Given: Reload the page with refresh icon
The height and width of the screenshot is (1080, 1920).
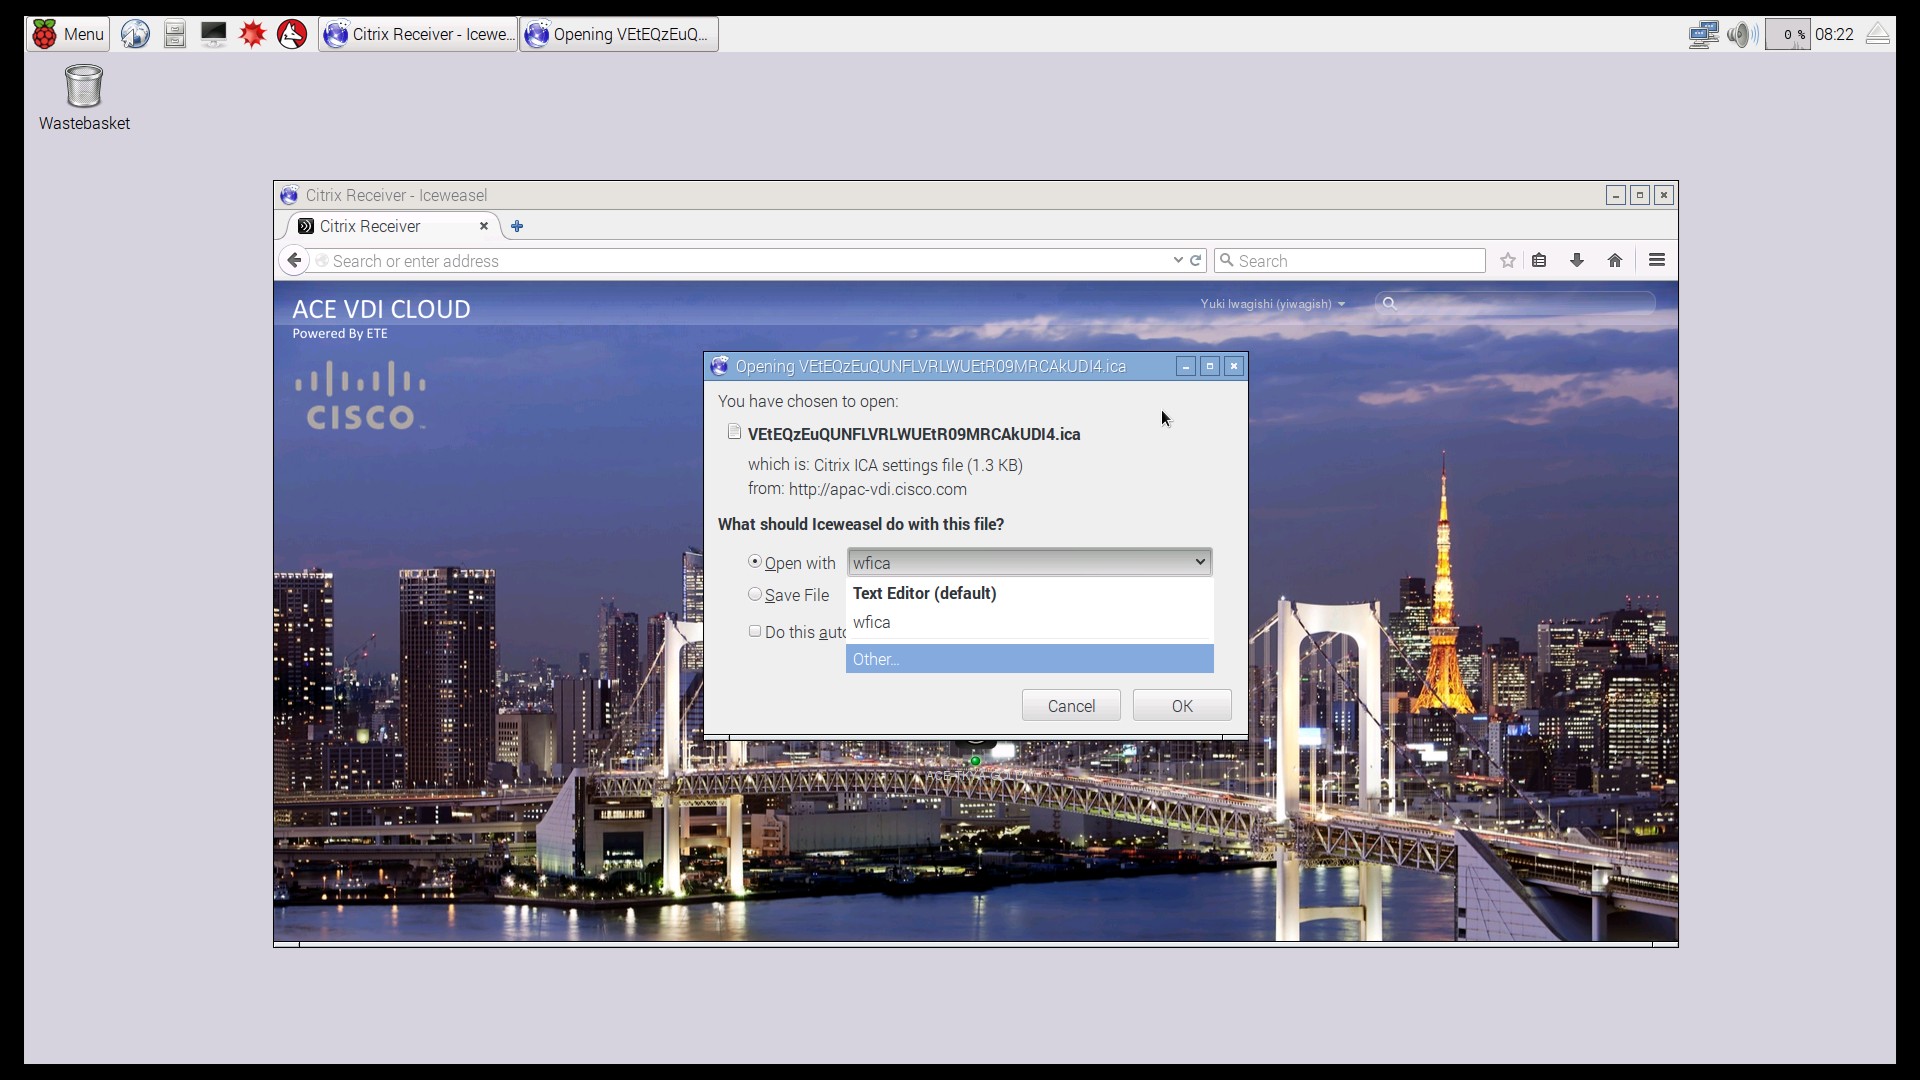Looking at the screenshot, I should tap(1195, 261).
